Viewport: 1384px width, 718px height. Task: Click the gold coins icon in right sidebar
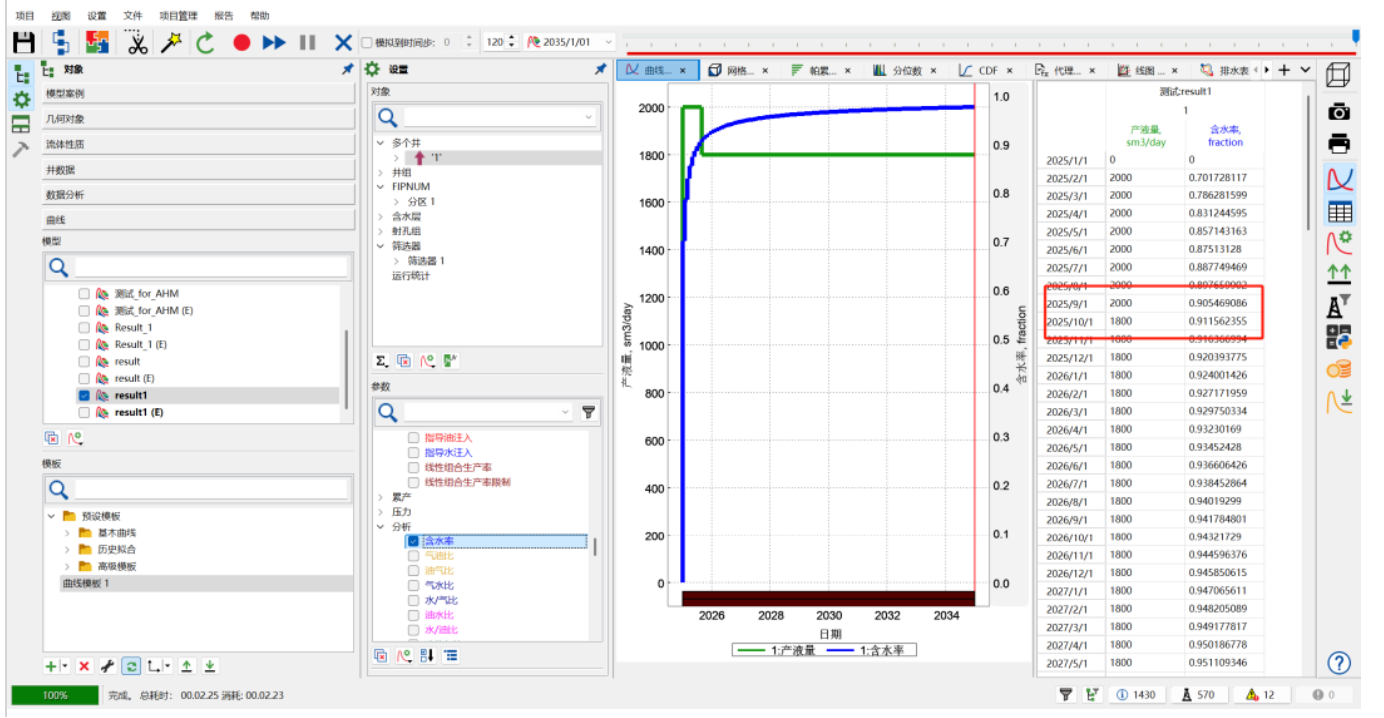(1339, 369)
